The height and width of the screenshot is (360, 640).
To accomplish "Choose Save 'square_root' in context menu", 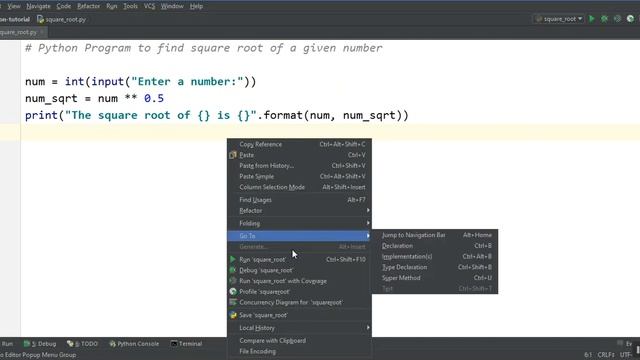I will 299,315.
